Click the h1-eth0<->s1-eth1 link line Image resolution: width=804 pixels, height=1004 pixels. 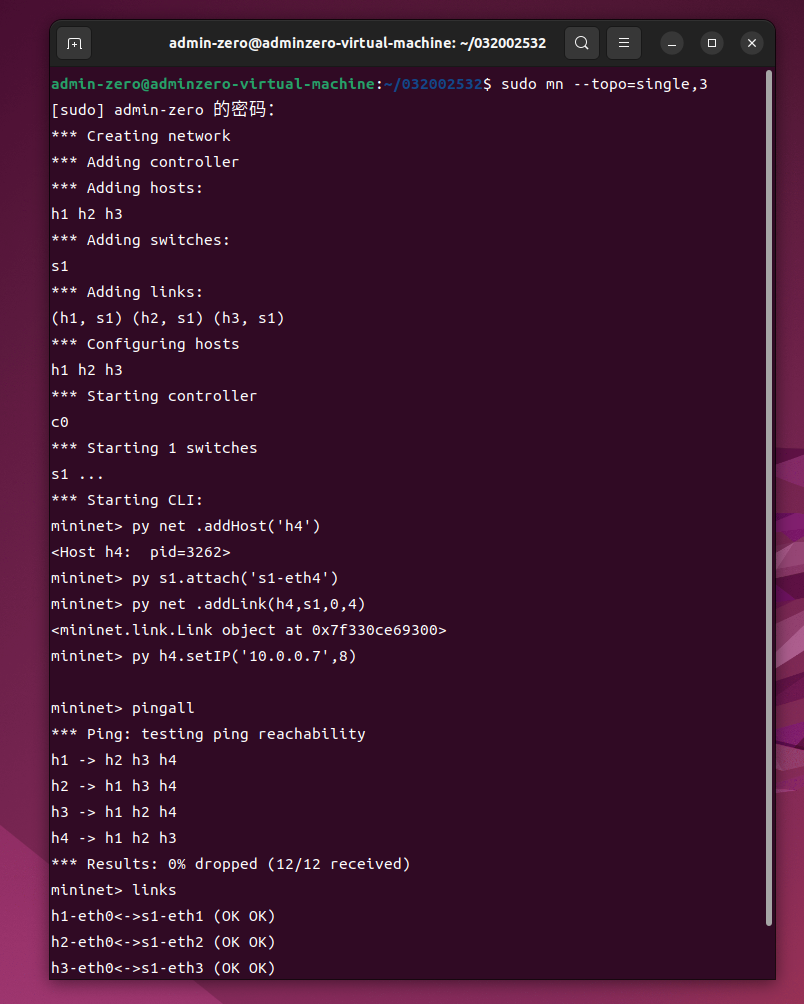pos(163,916)
